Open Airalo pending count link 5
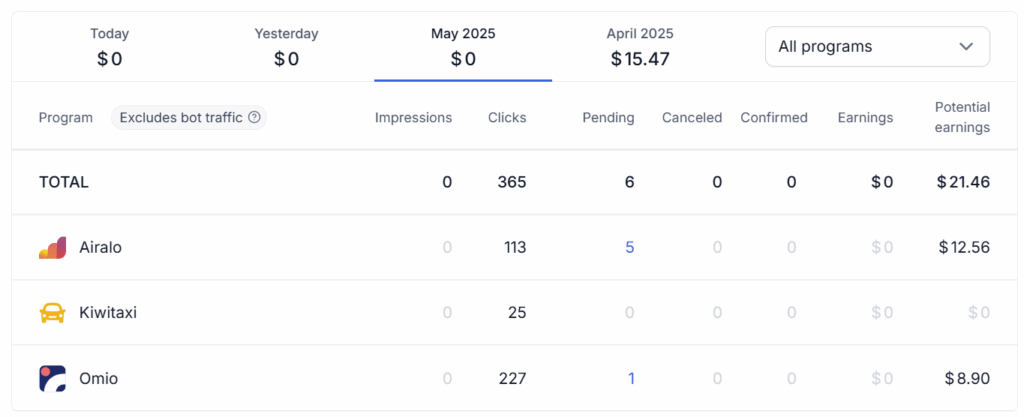Viewport: 1024px width, 417px height. (x=630, y=247)
